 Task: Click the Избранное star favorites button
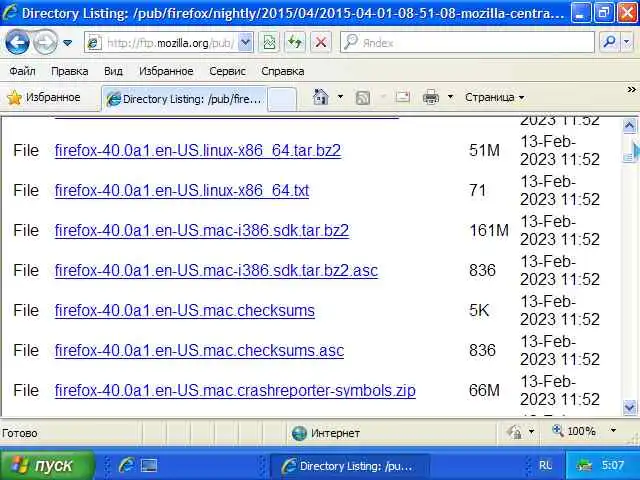[x=44, y=98]
